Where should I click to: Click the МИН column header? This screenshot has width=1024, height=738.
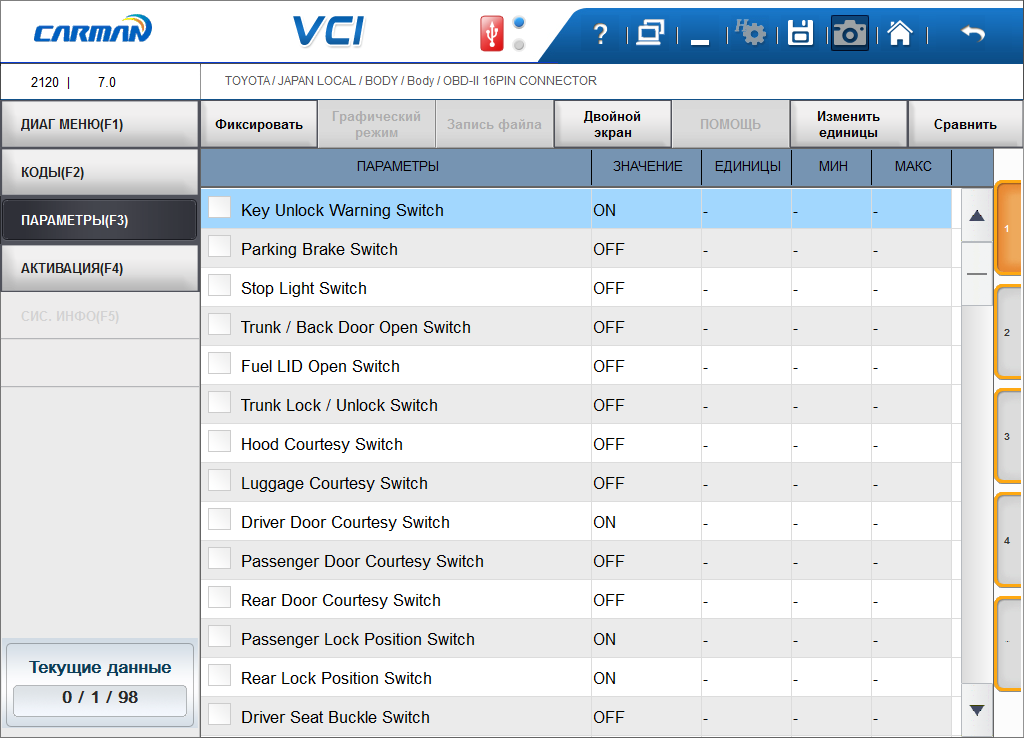point(833,167)
